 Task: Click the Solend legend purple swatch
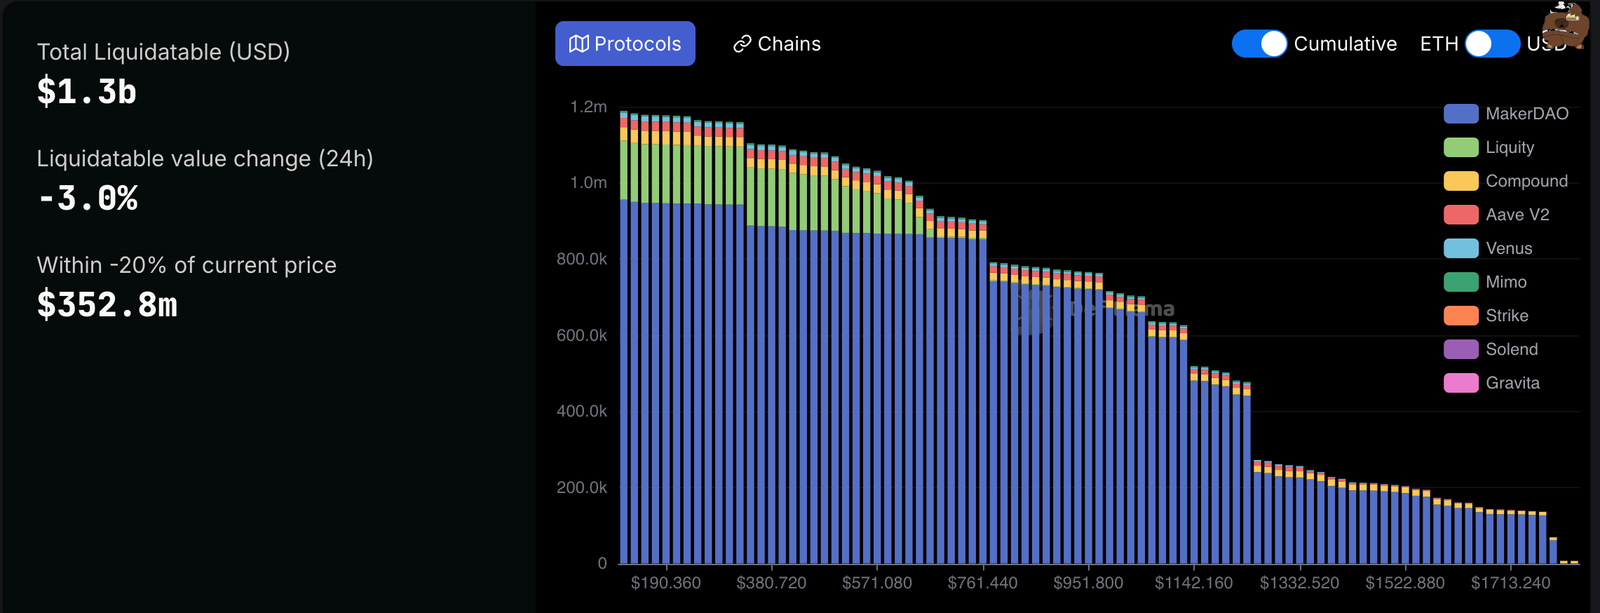tap(1461, 349)
